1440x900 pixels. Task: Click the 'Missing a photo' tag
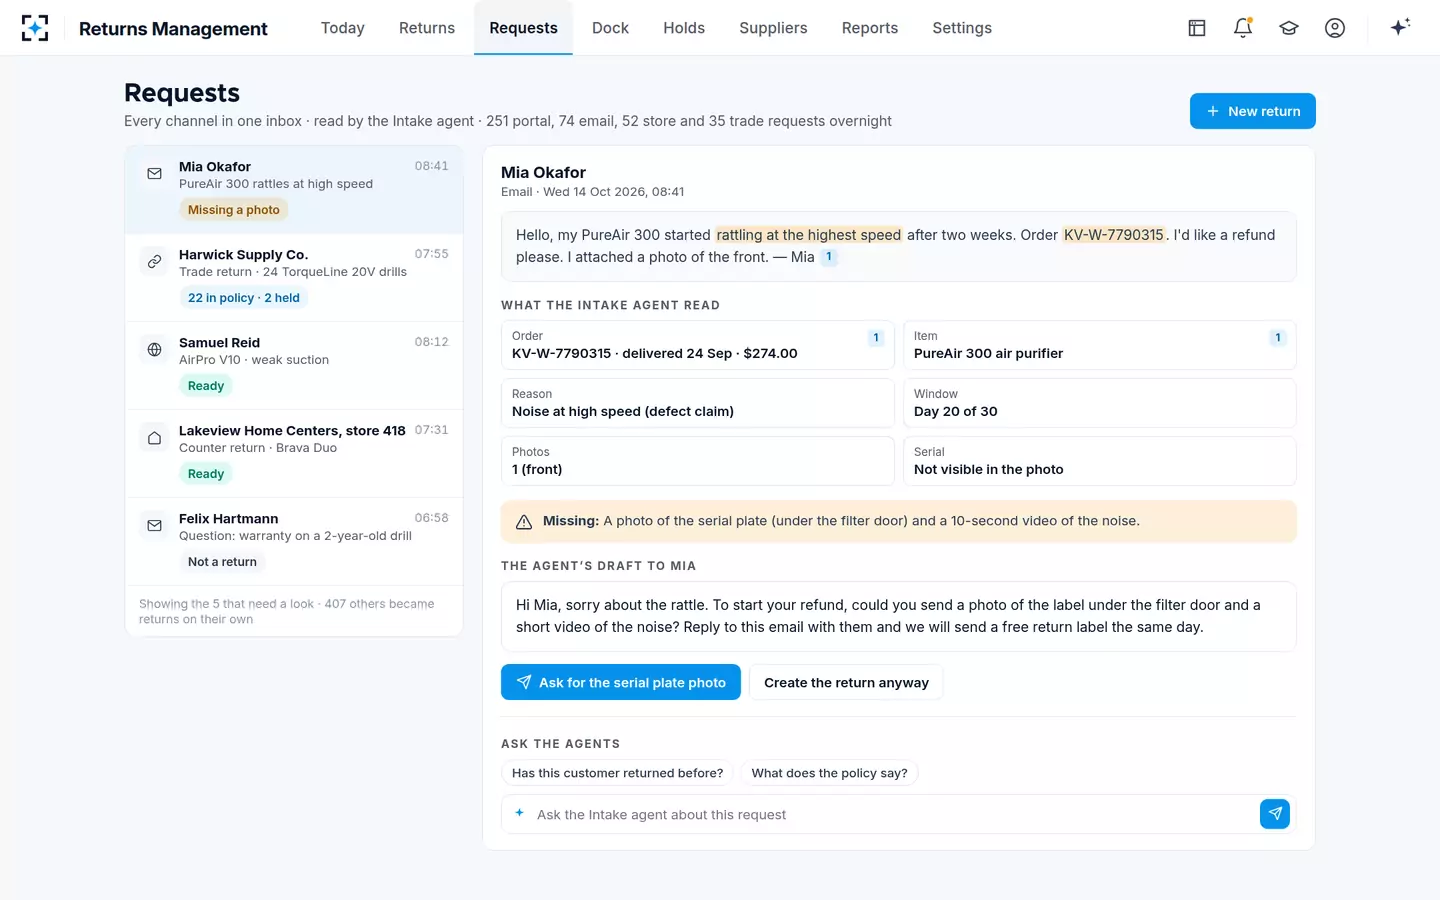click(234, 210)
